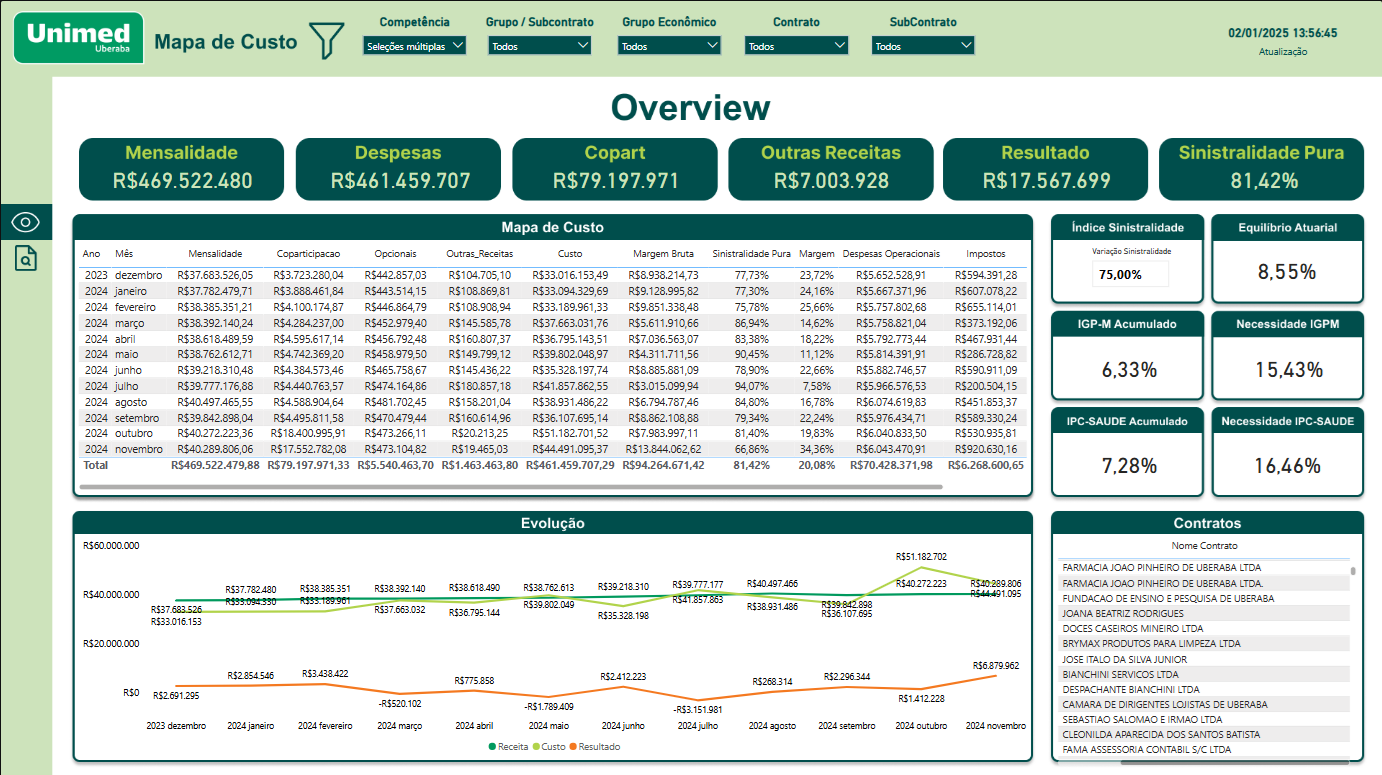Sort by the Custo column header
Screen dimensions: 1382x775
(x=569, y=254)
